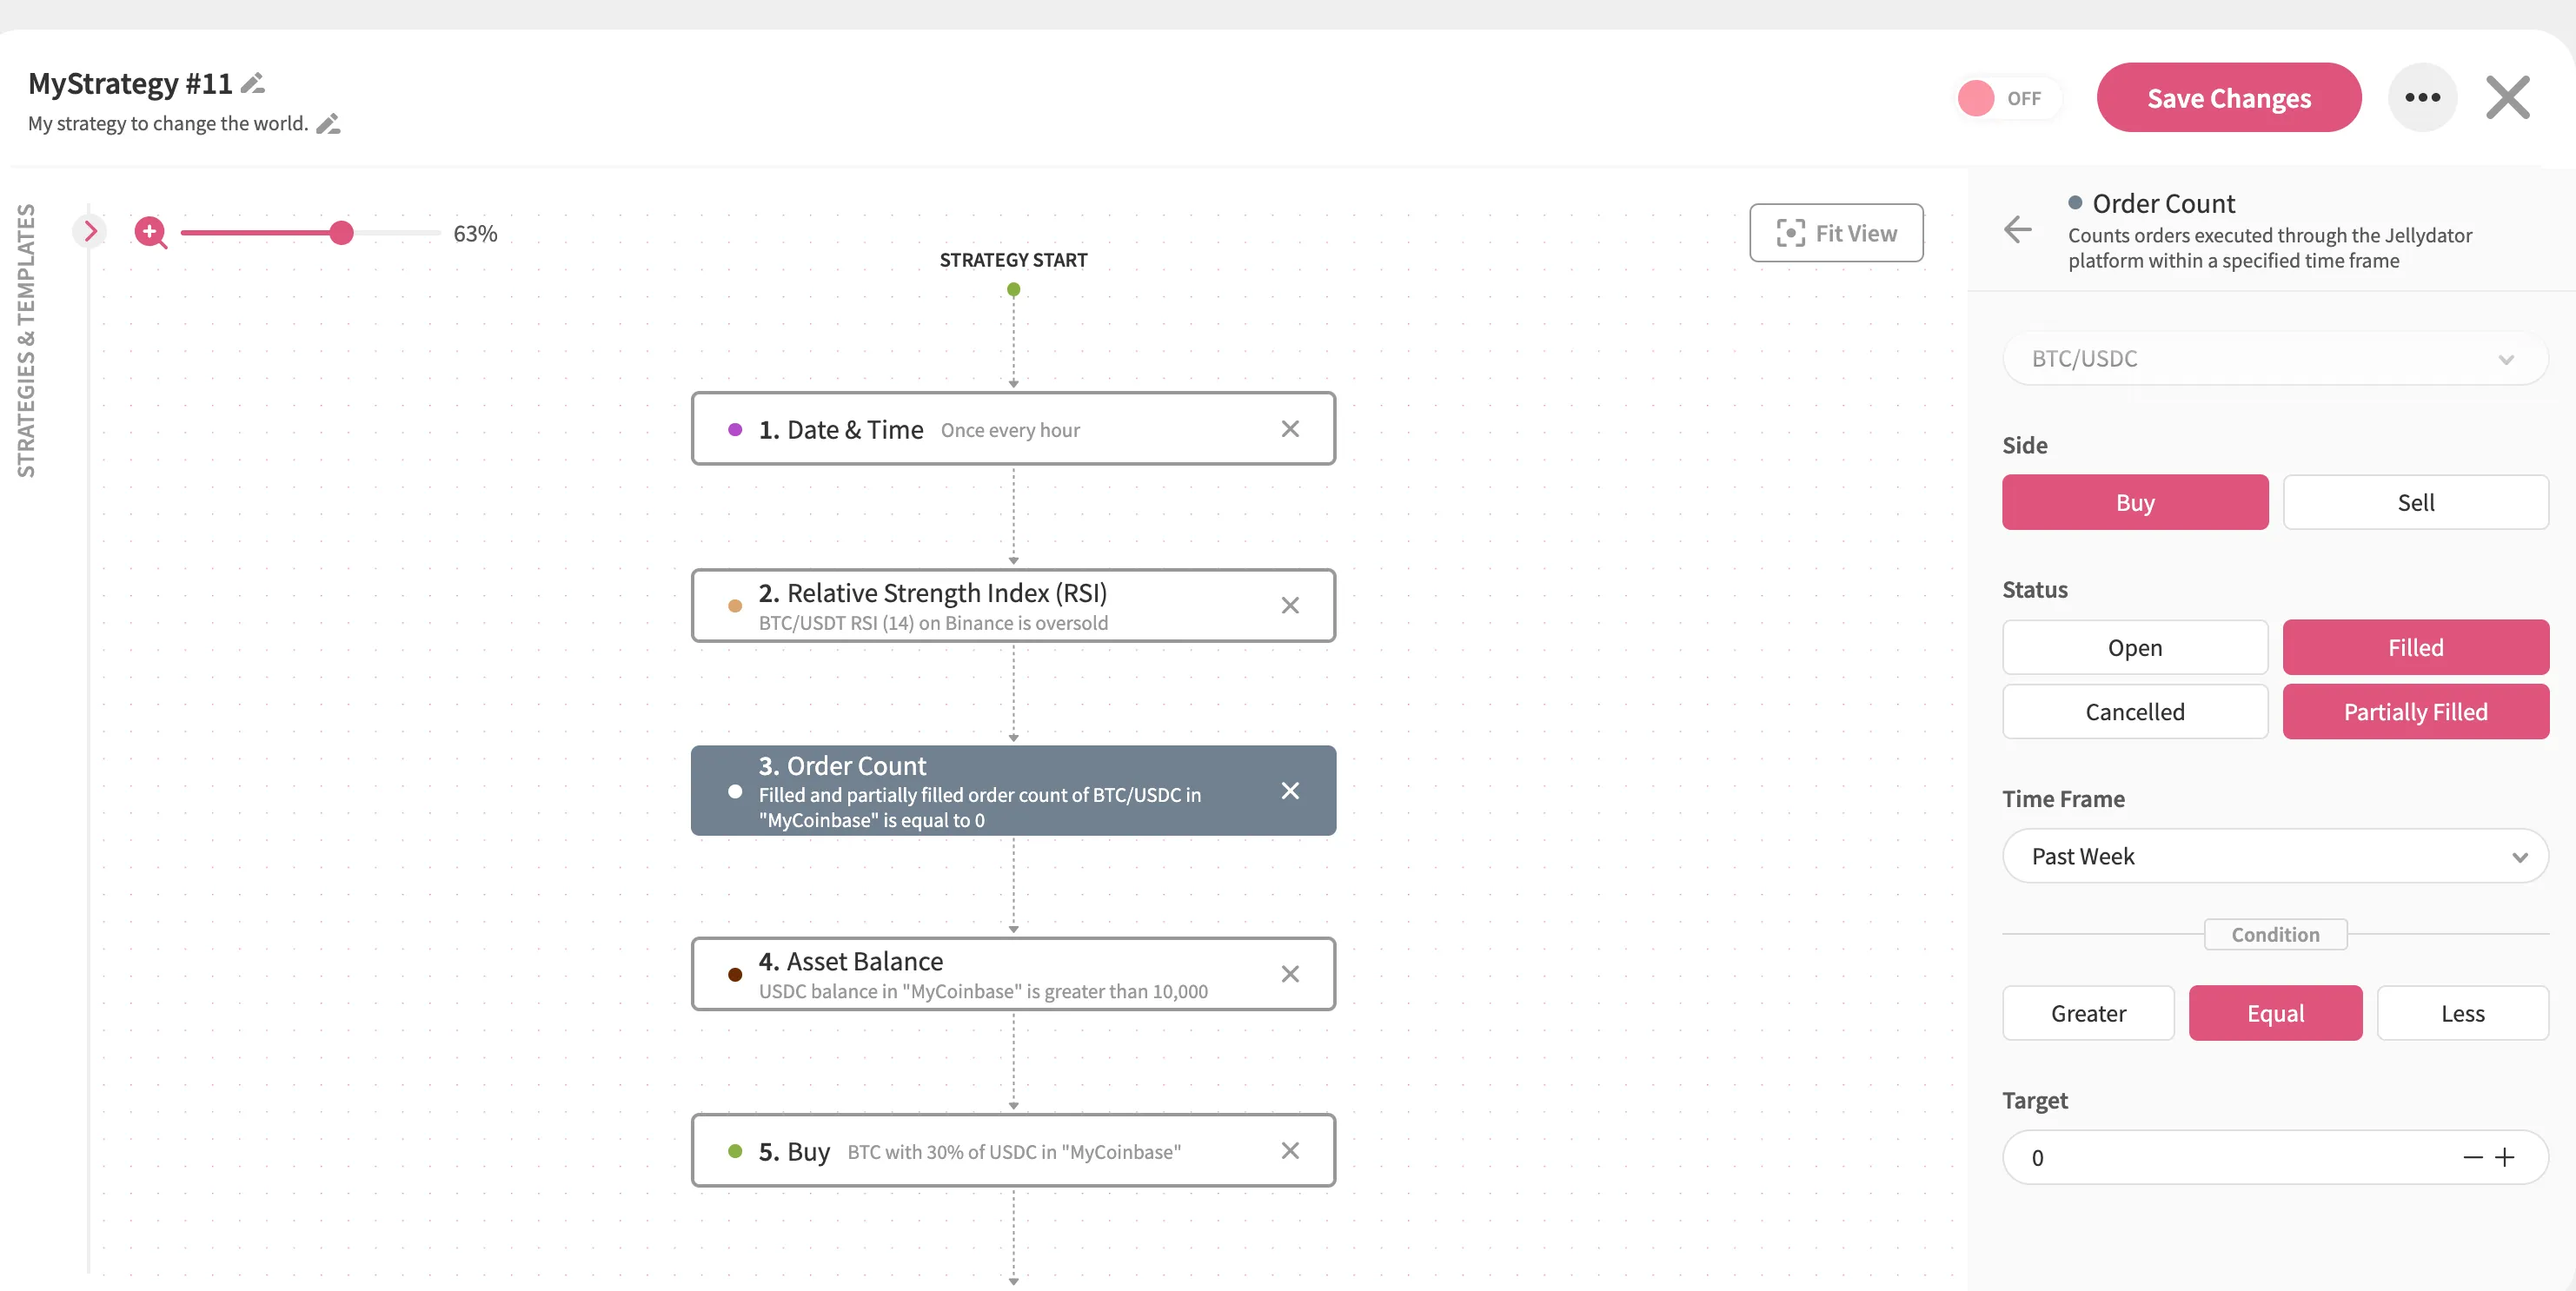Remove the Asset Balance step

pos(1290,974)
